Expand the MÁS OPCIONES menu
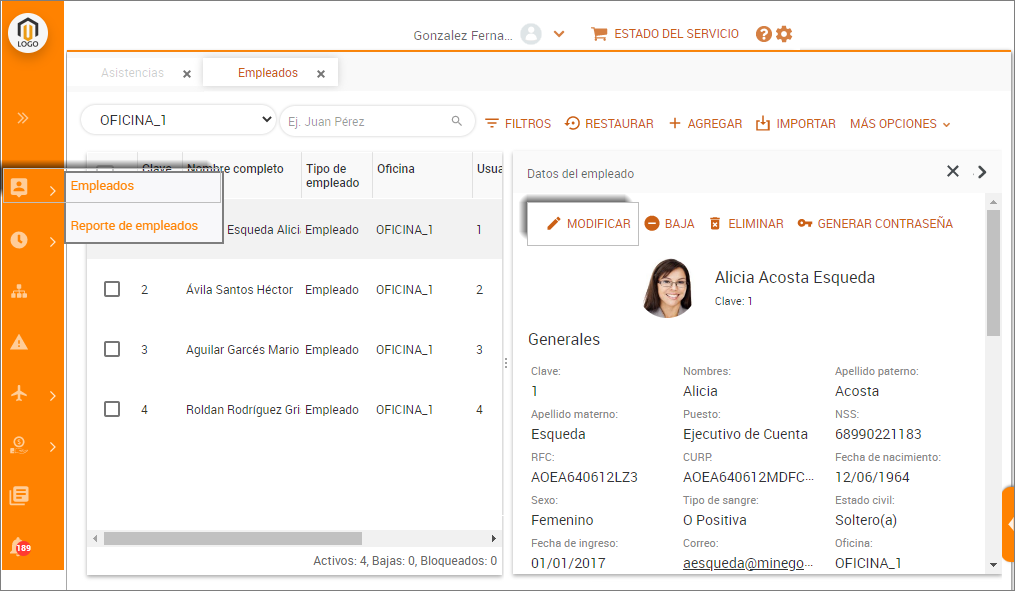The width and height of the screenshot is (1015, 591). (x=899, y=124)
